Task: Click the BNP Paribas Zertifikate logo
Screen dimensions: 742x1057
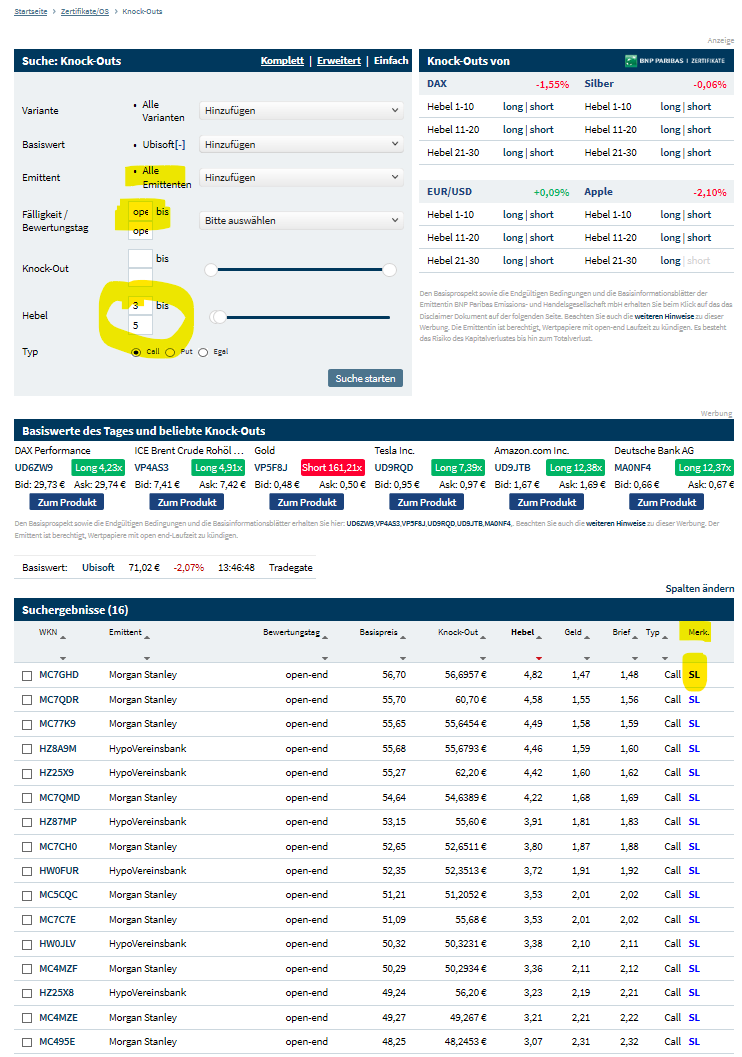Action: click(675, 61)
